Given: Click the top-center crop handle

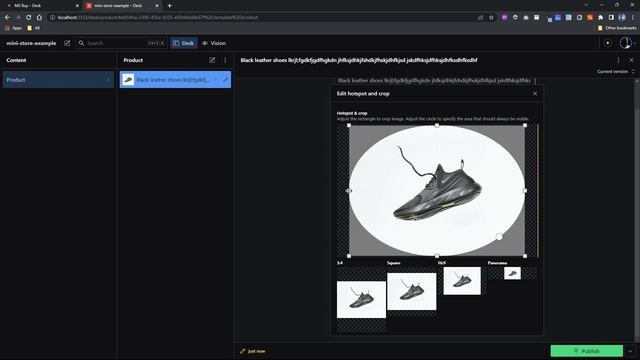Looking at the screenshot, I should point(437,125).
